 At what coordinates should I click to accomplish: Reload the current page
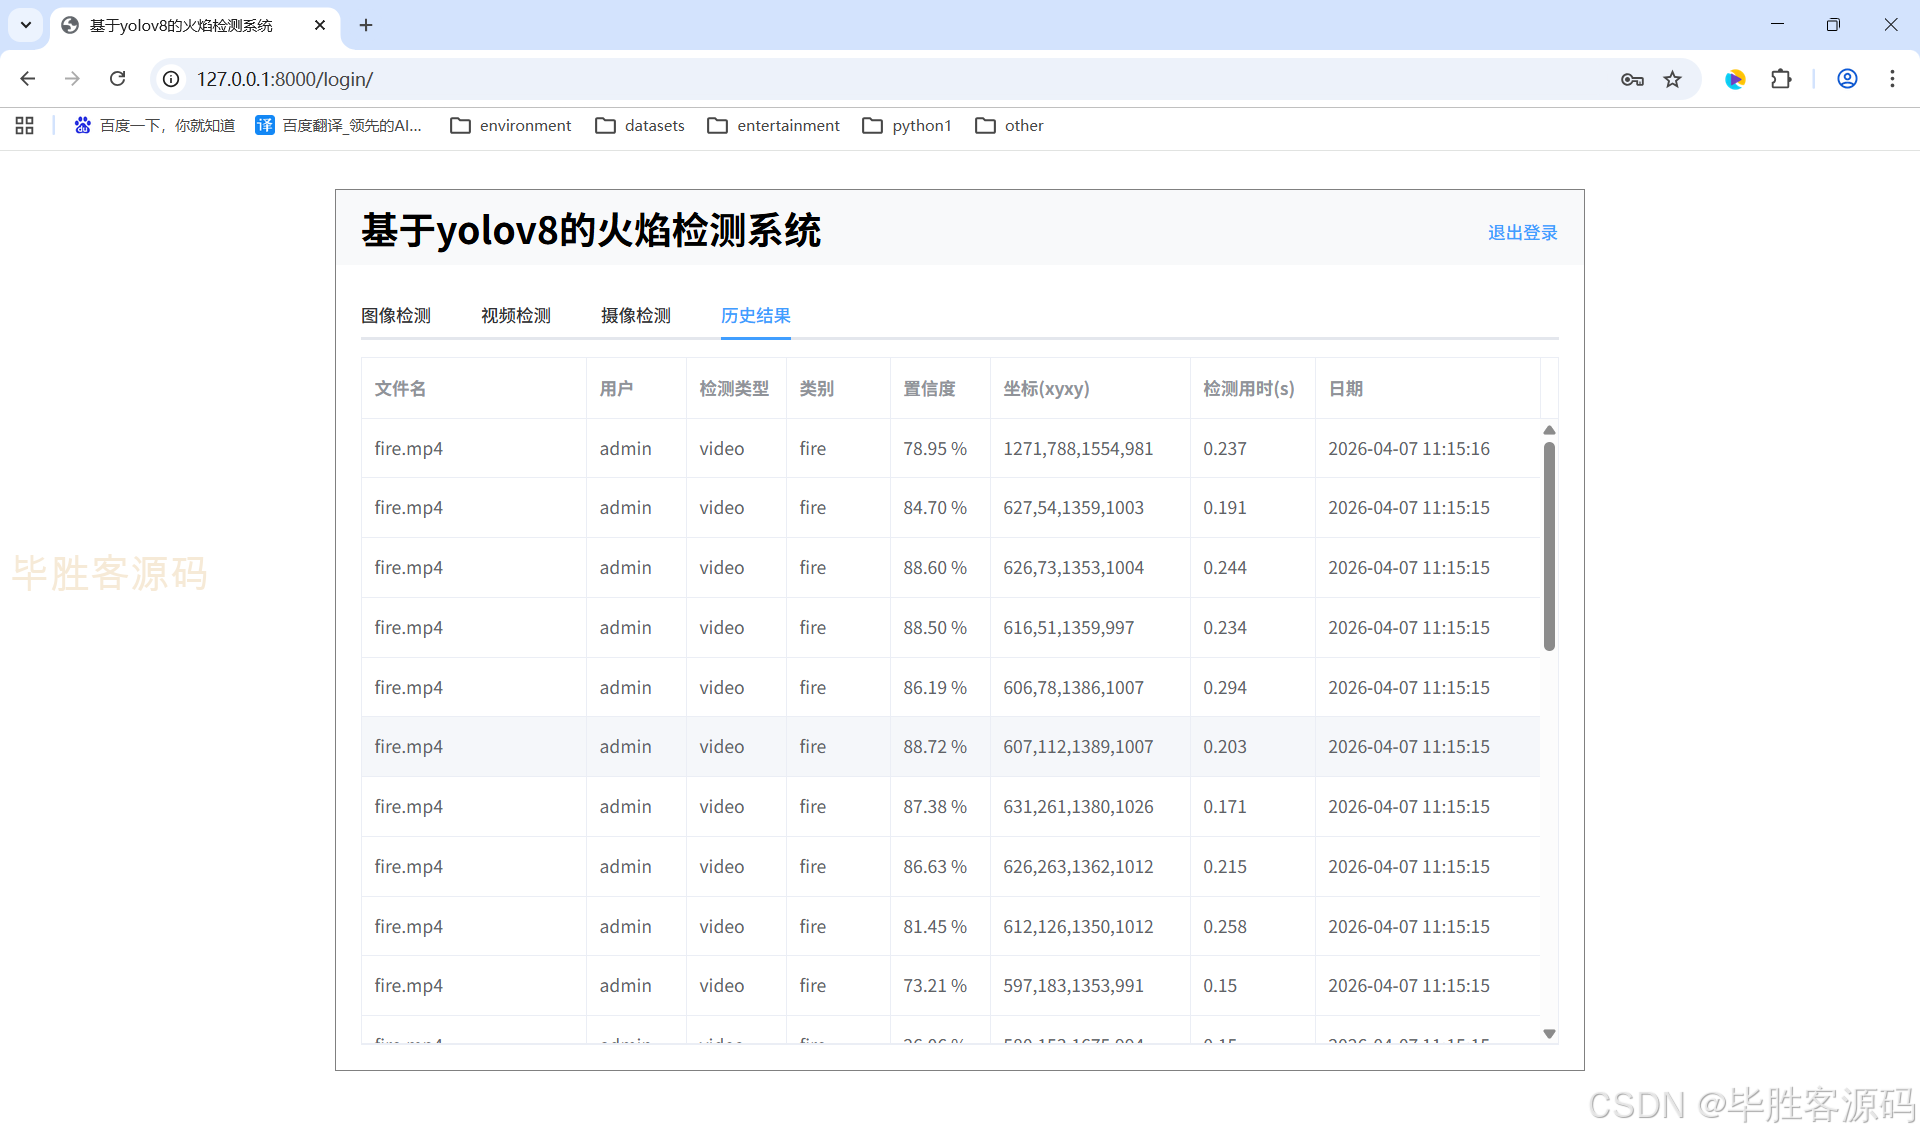(117, 79)
